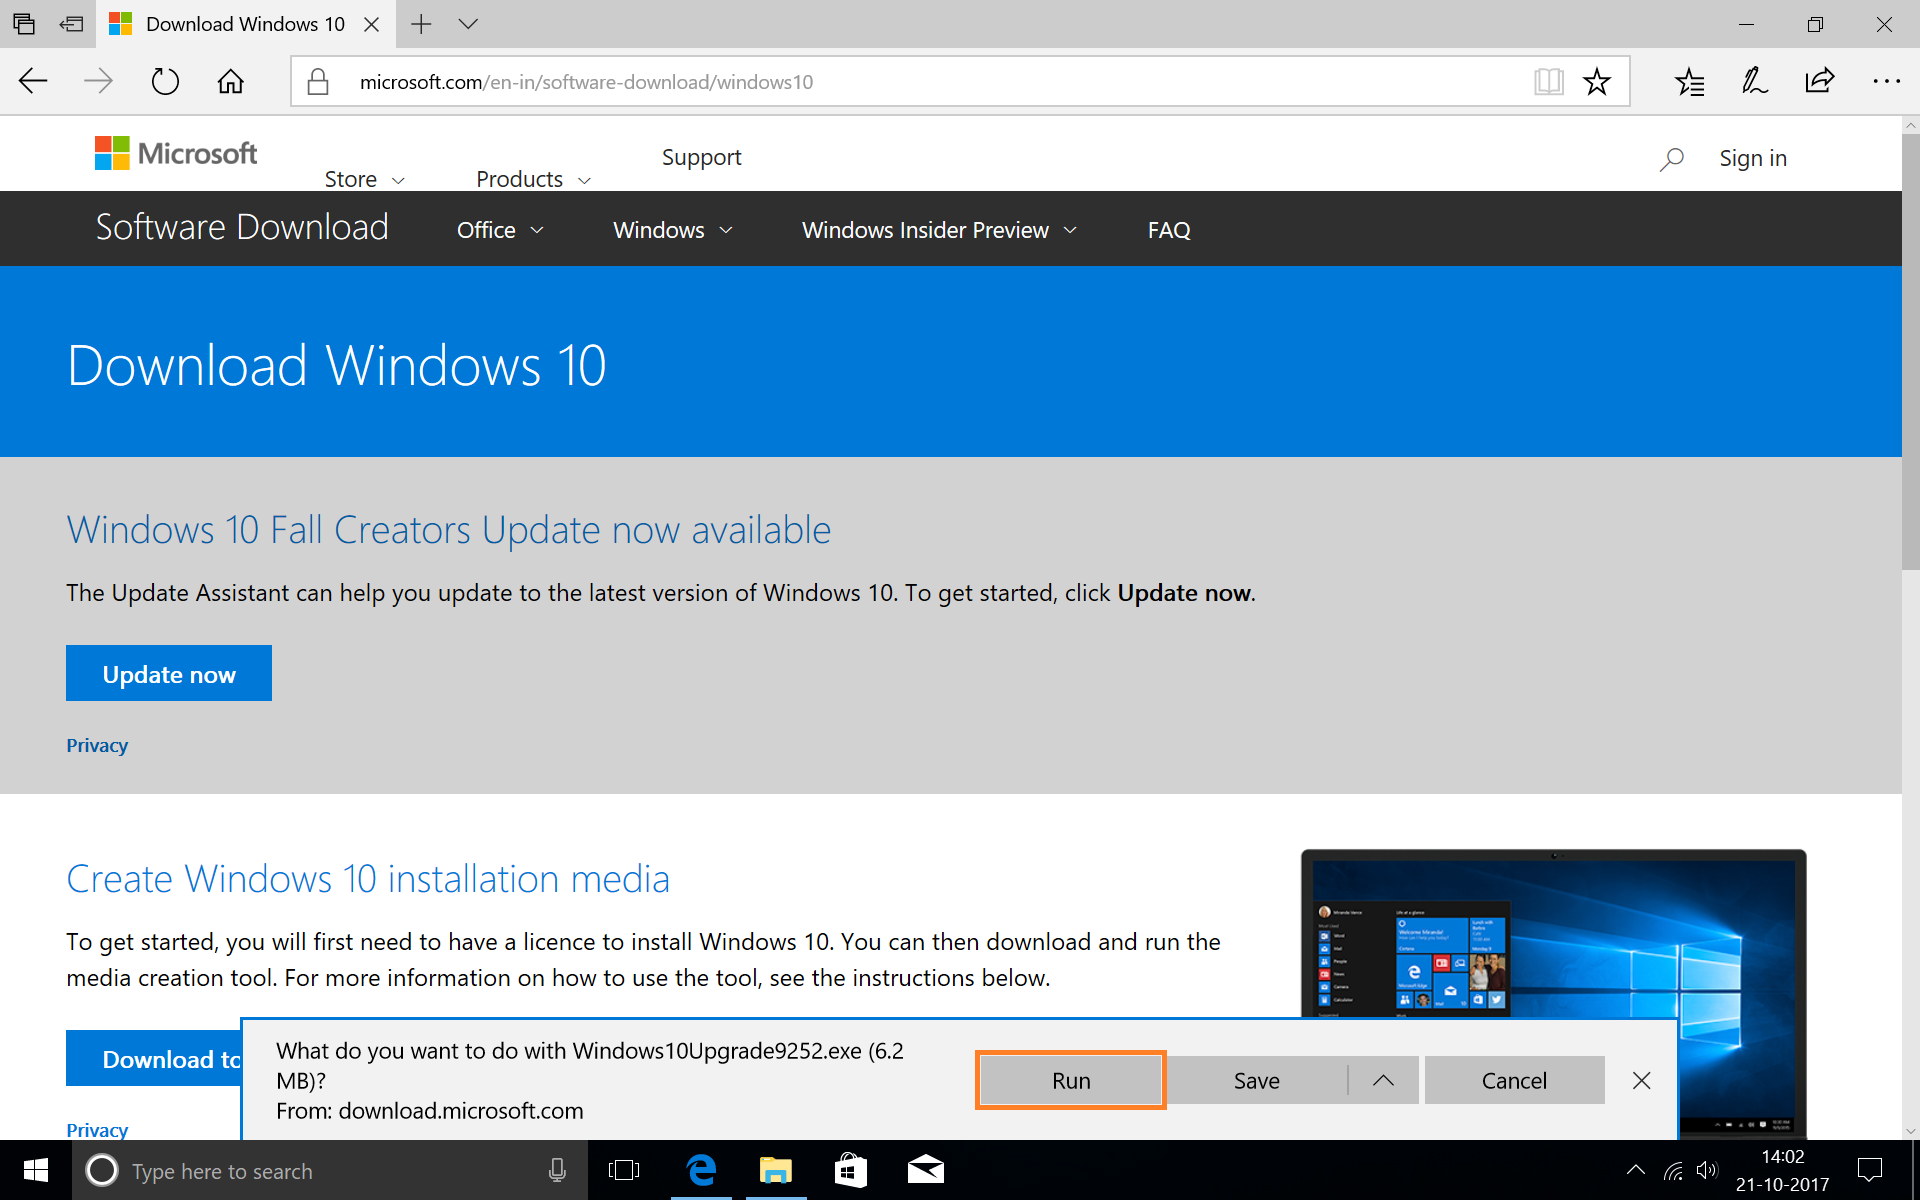This screenshot has height=1200, width=1920.
Task: Dismiss the download notification bar
Action: tap(1641, 1080)
